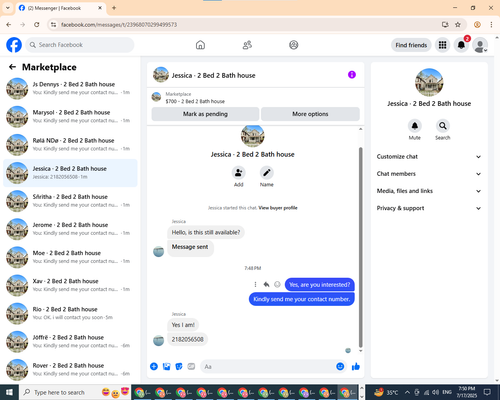The image size is (500, 400).
Task: Open more actions plus icon in composer
Action: (x=154, y=367)
